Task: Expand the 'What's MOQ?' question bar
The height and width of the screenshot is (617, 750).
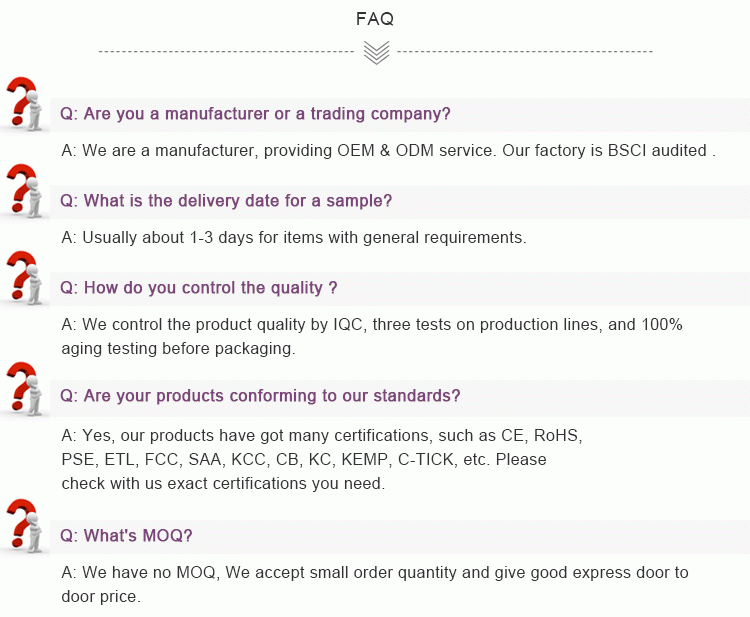Action: (x=126, y=536)
